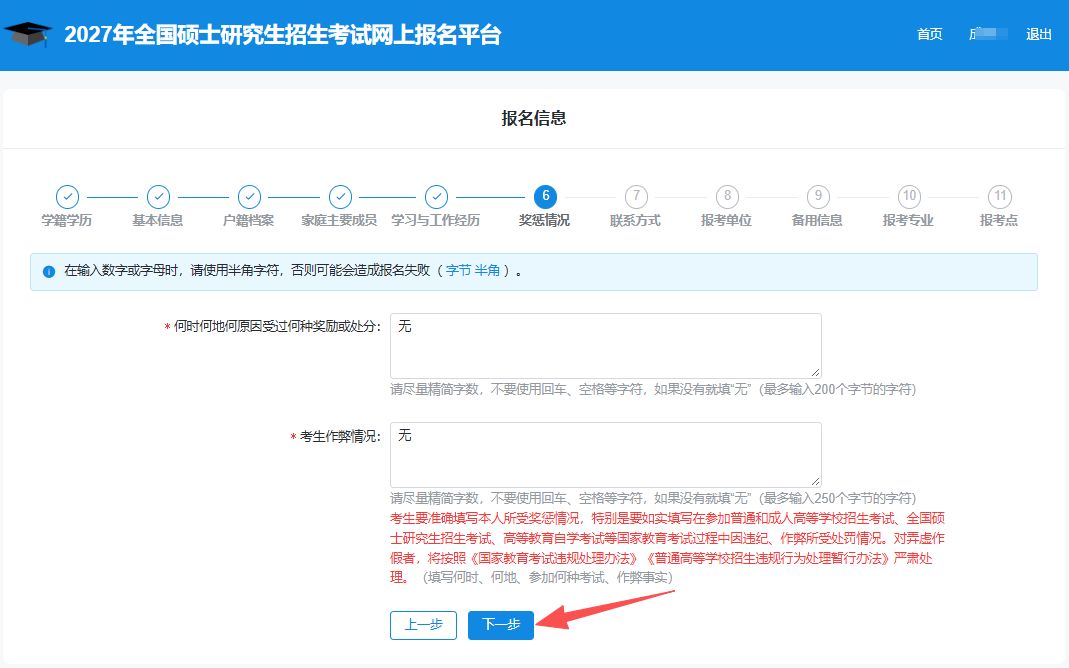Click the 基本信息 step label
The height and width of the screenshot is (668, 1069).
click(158, 220)
